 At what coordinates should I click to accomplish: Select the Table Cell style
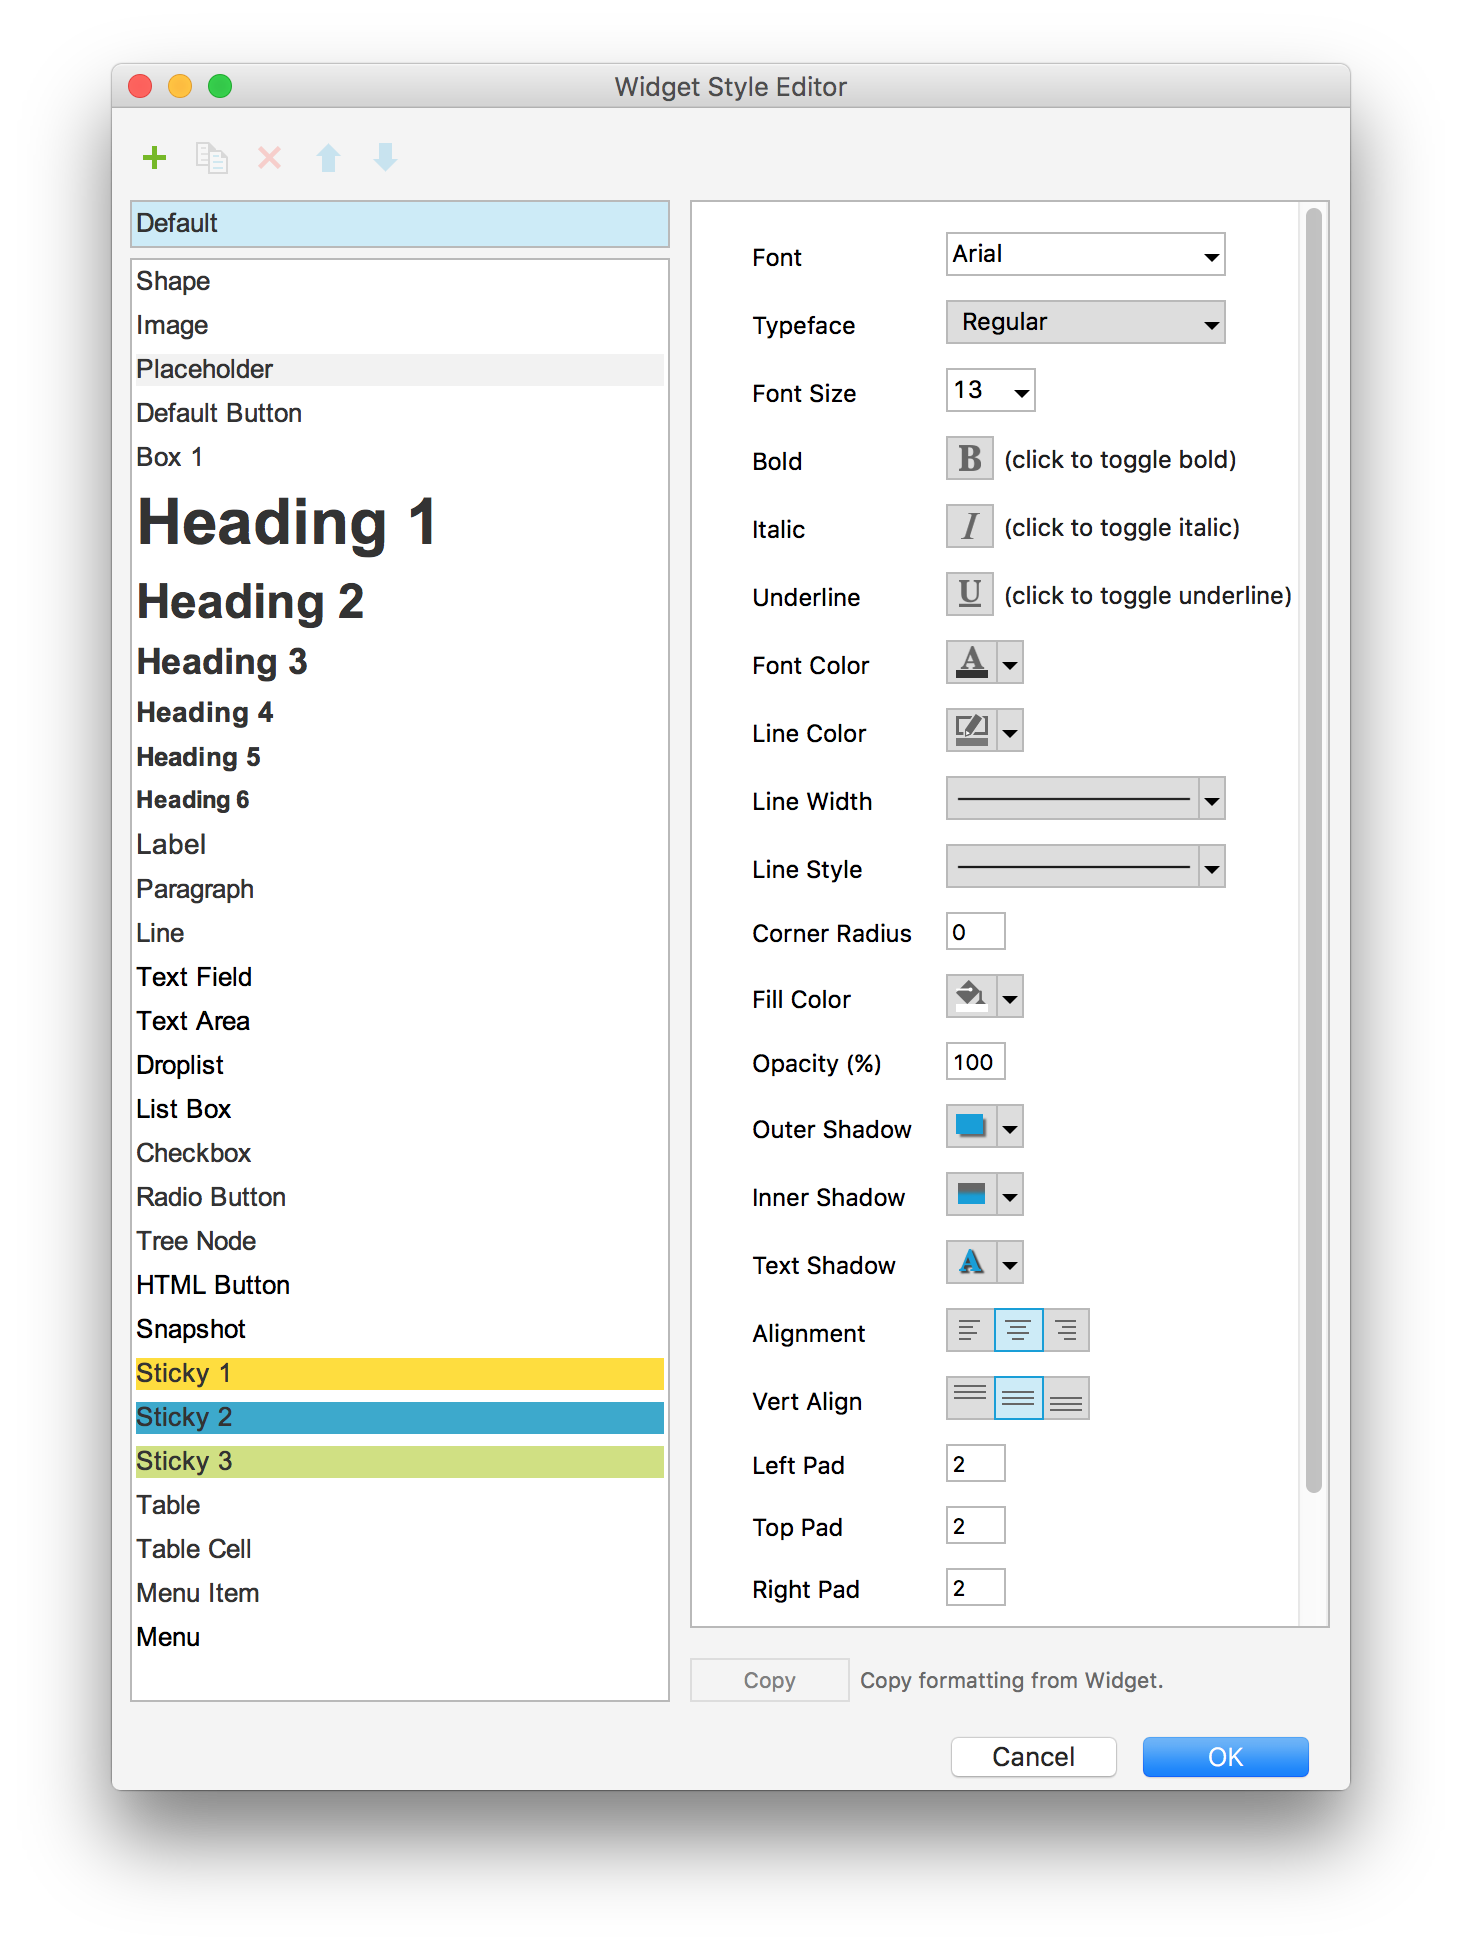(399, 1549)
